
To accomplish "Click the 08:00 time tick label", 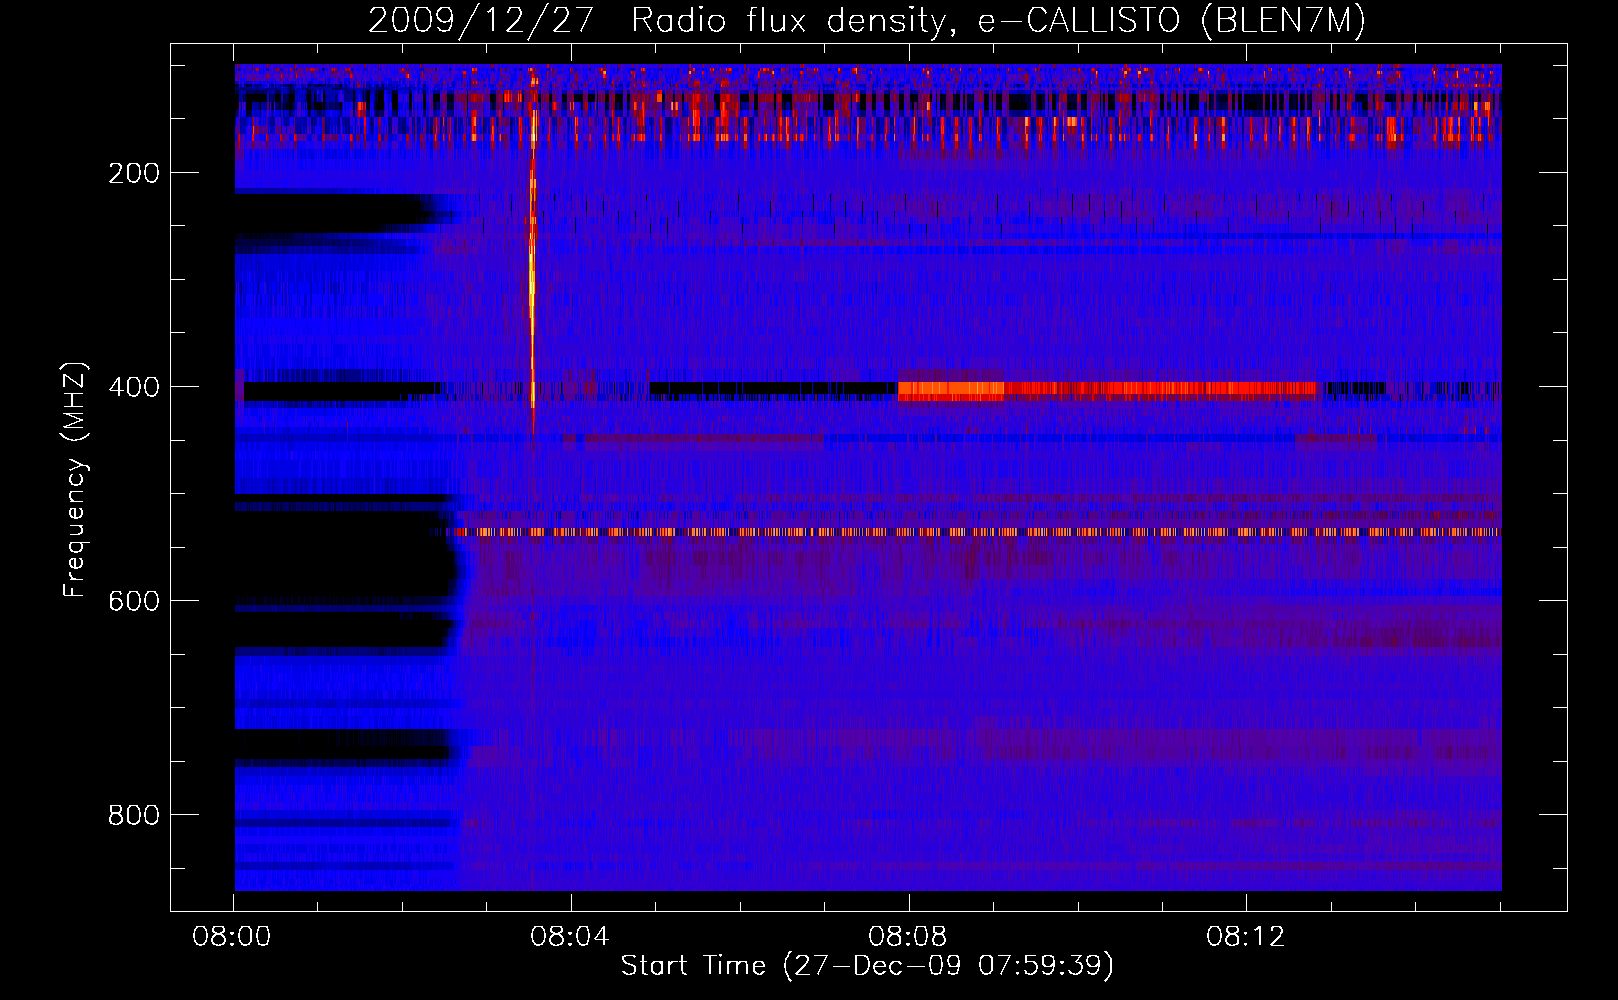I will point(232,937).
